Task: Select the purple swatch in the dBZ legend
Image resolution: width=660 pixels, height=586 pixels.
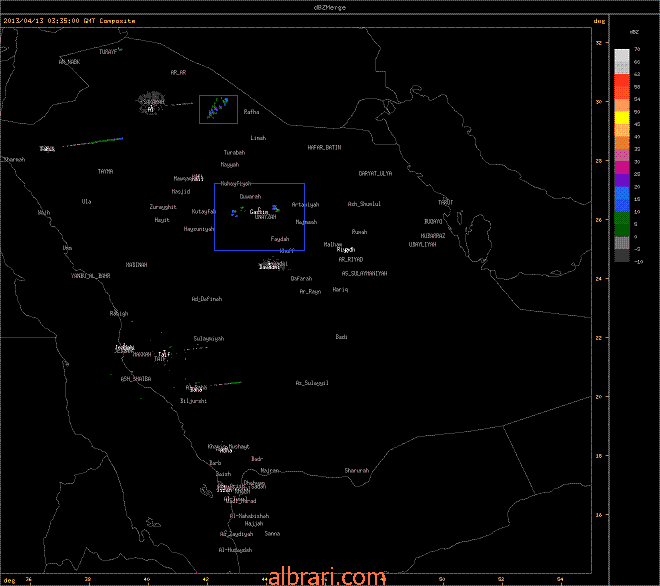Action: coord(622,180)
